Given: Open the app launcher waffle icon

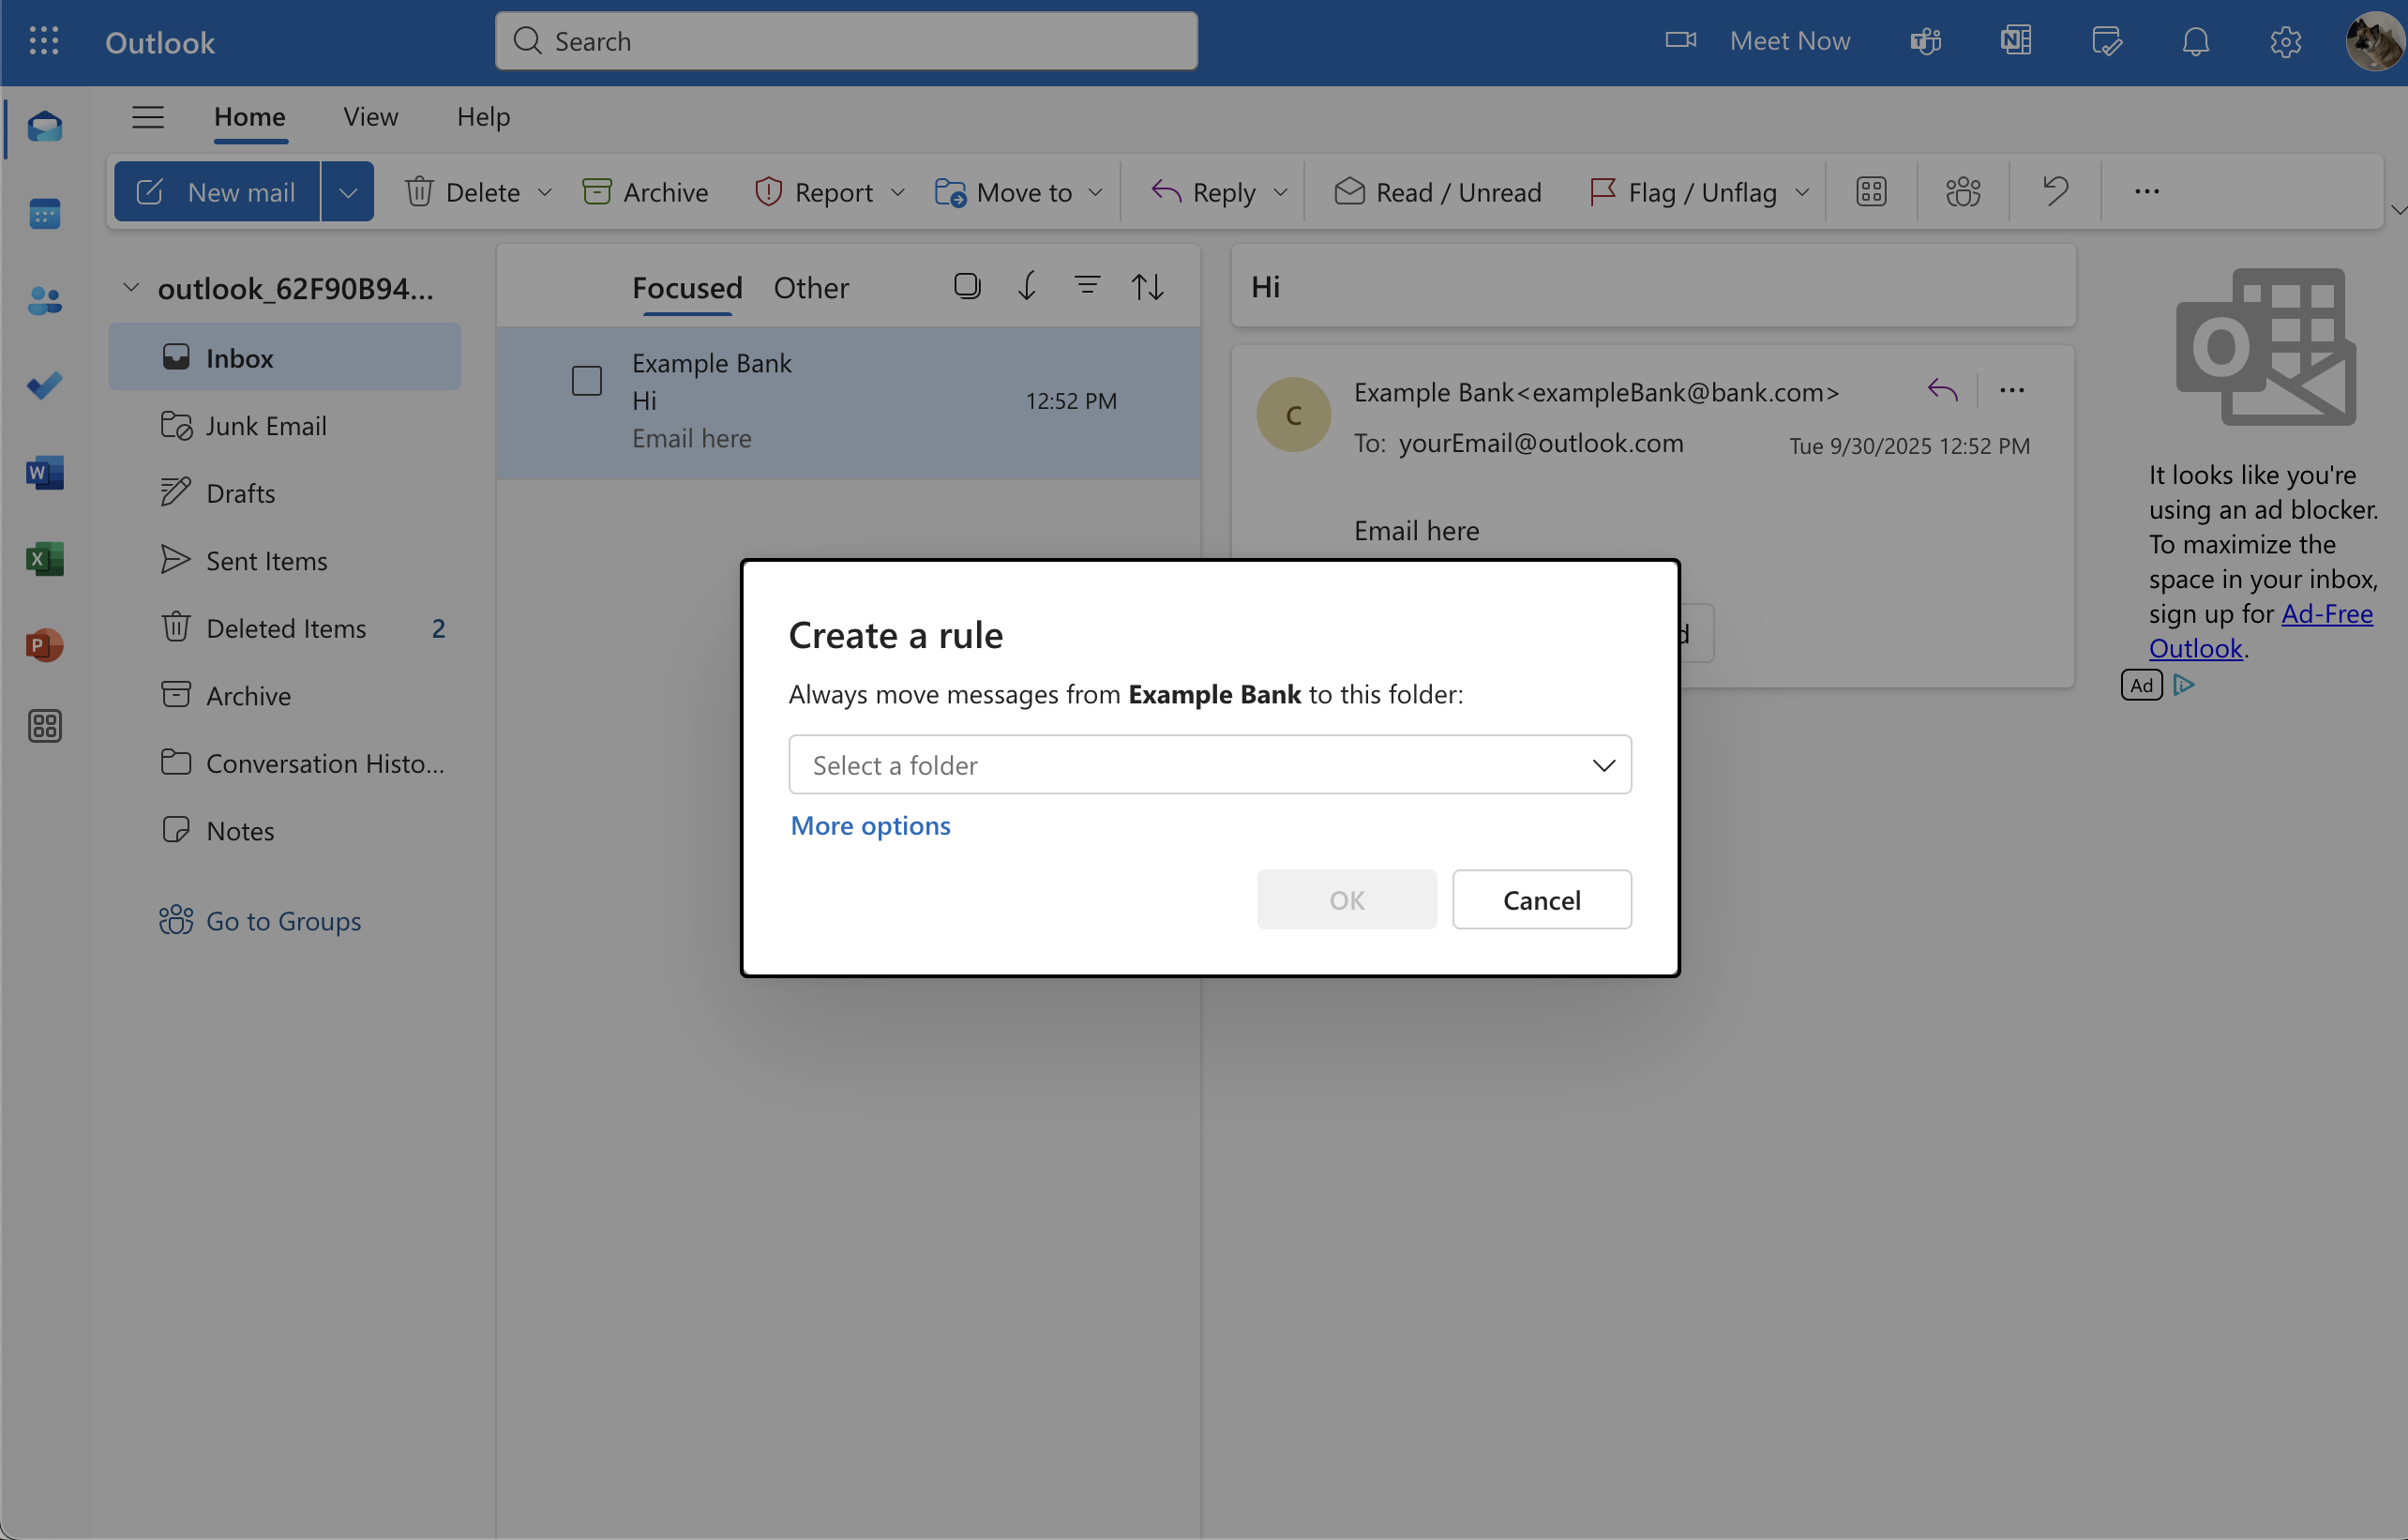Looking at the screenshot, I should [44, 41].
